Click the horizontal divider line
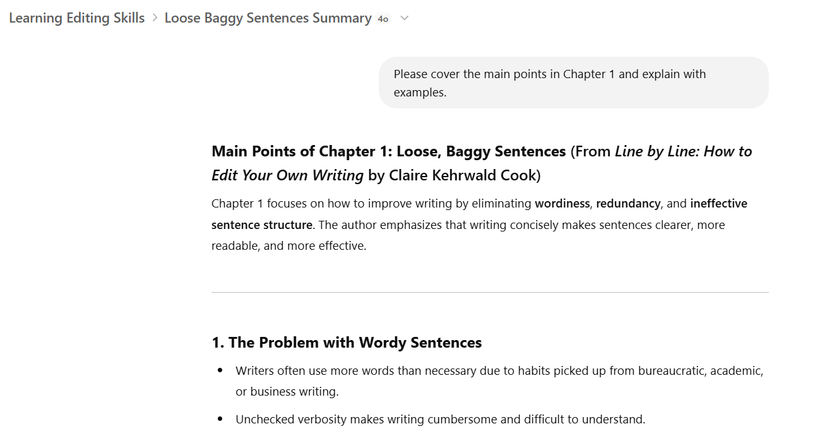This screenshot has height=439, width=825. click(x=489, y=292)
